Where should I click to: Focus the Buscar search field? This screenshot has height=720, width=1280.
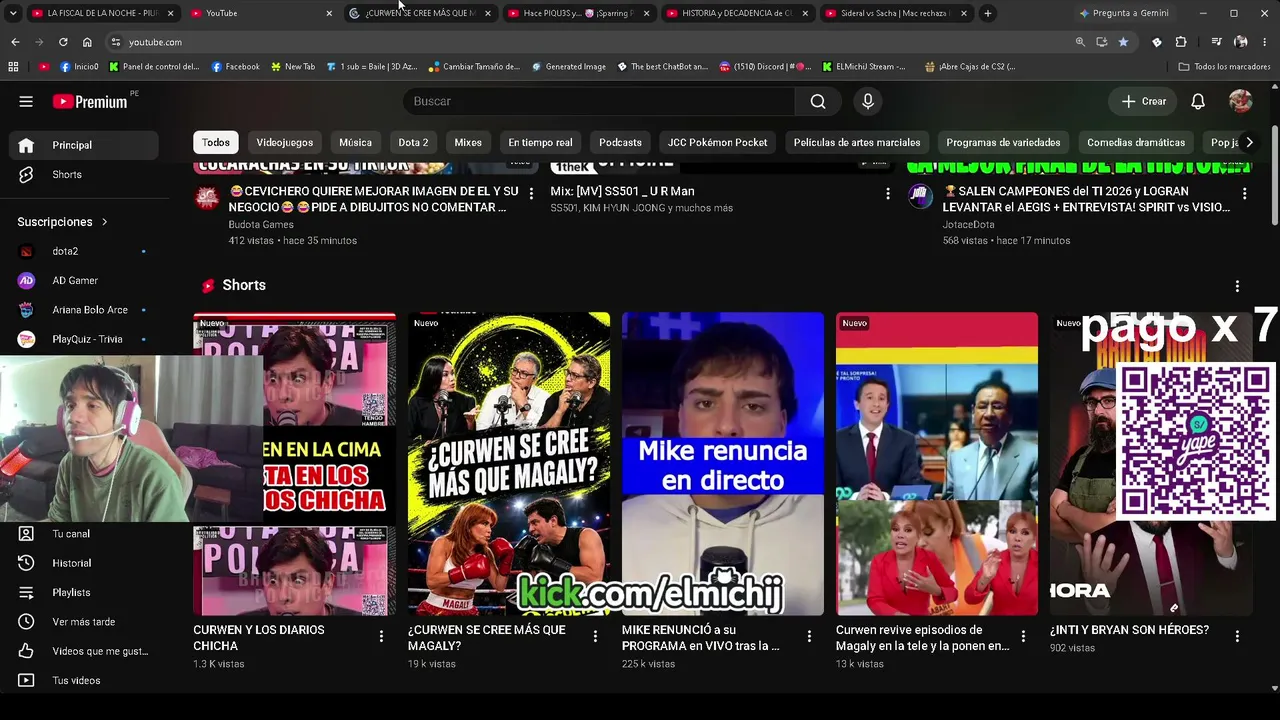598,101
